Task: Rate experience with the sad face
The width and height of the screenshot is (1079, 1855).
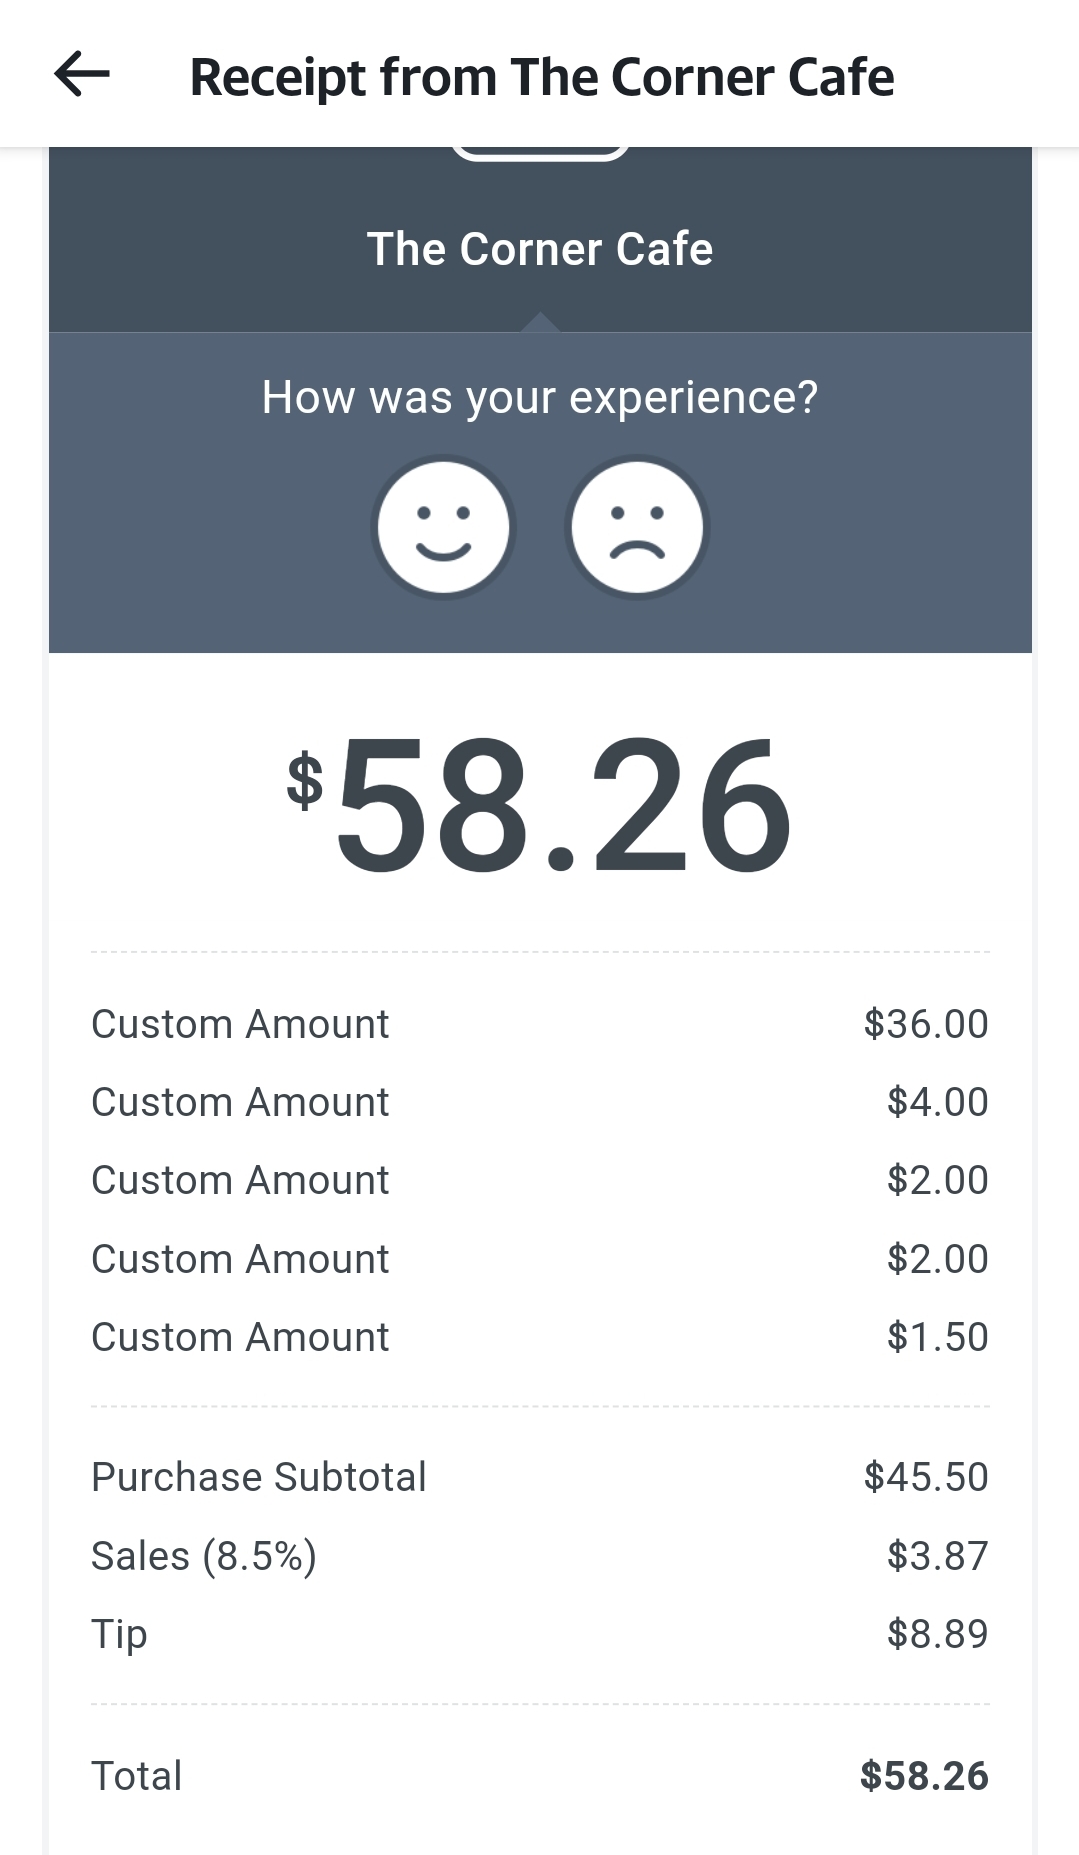Action: (637, 527)
